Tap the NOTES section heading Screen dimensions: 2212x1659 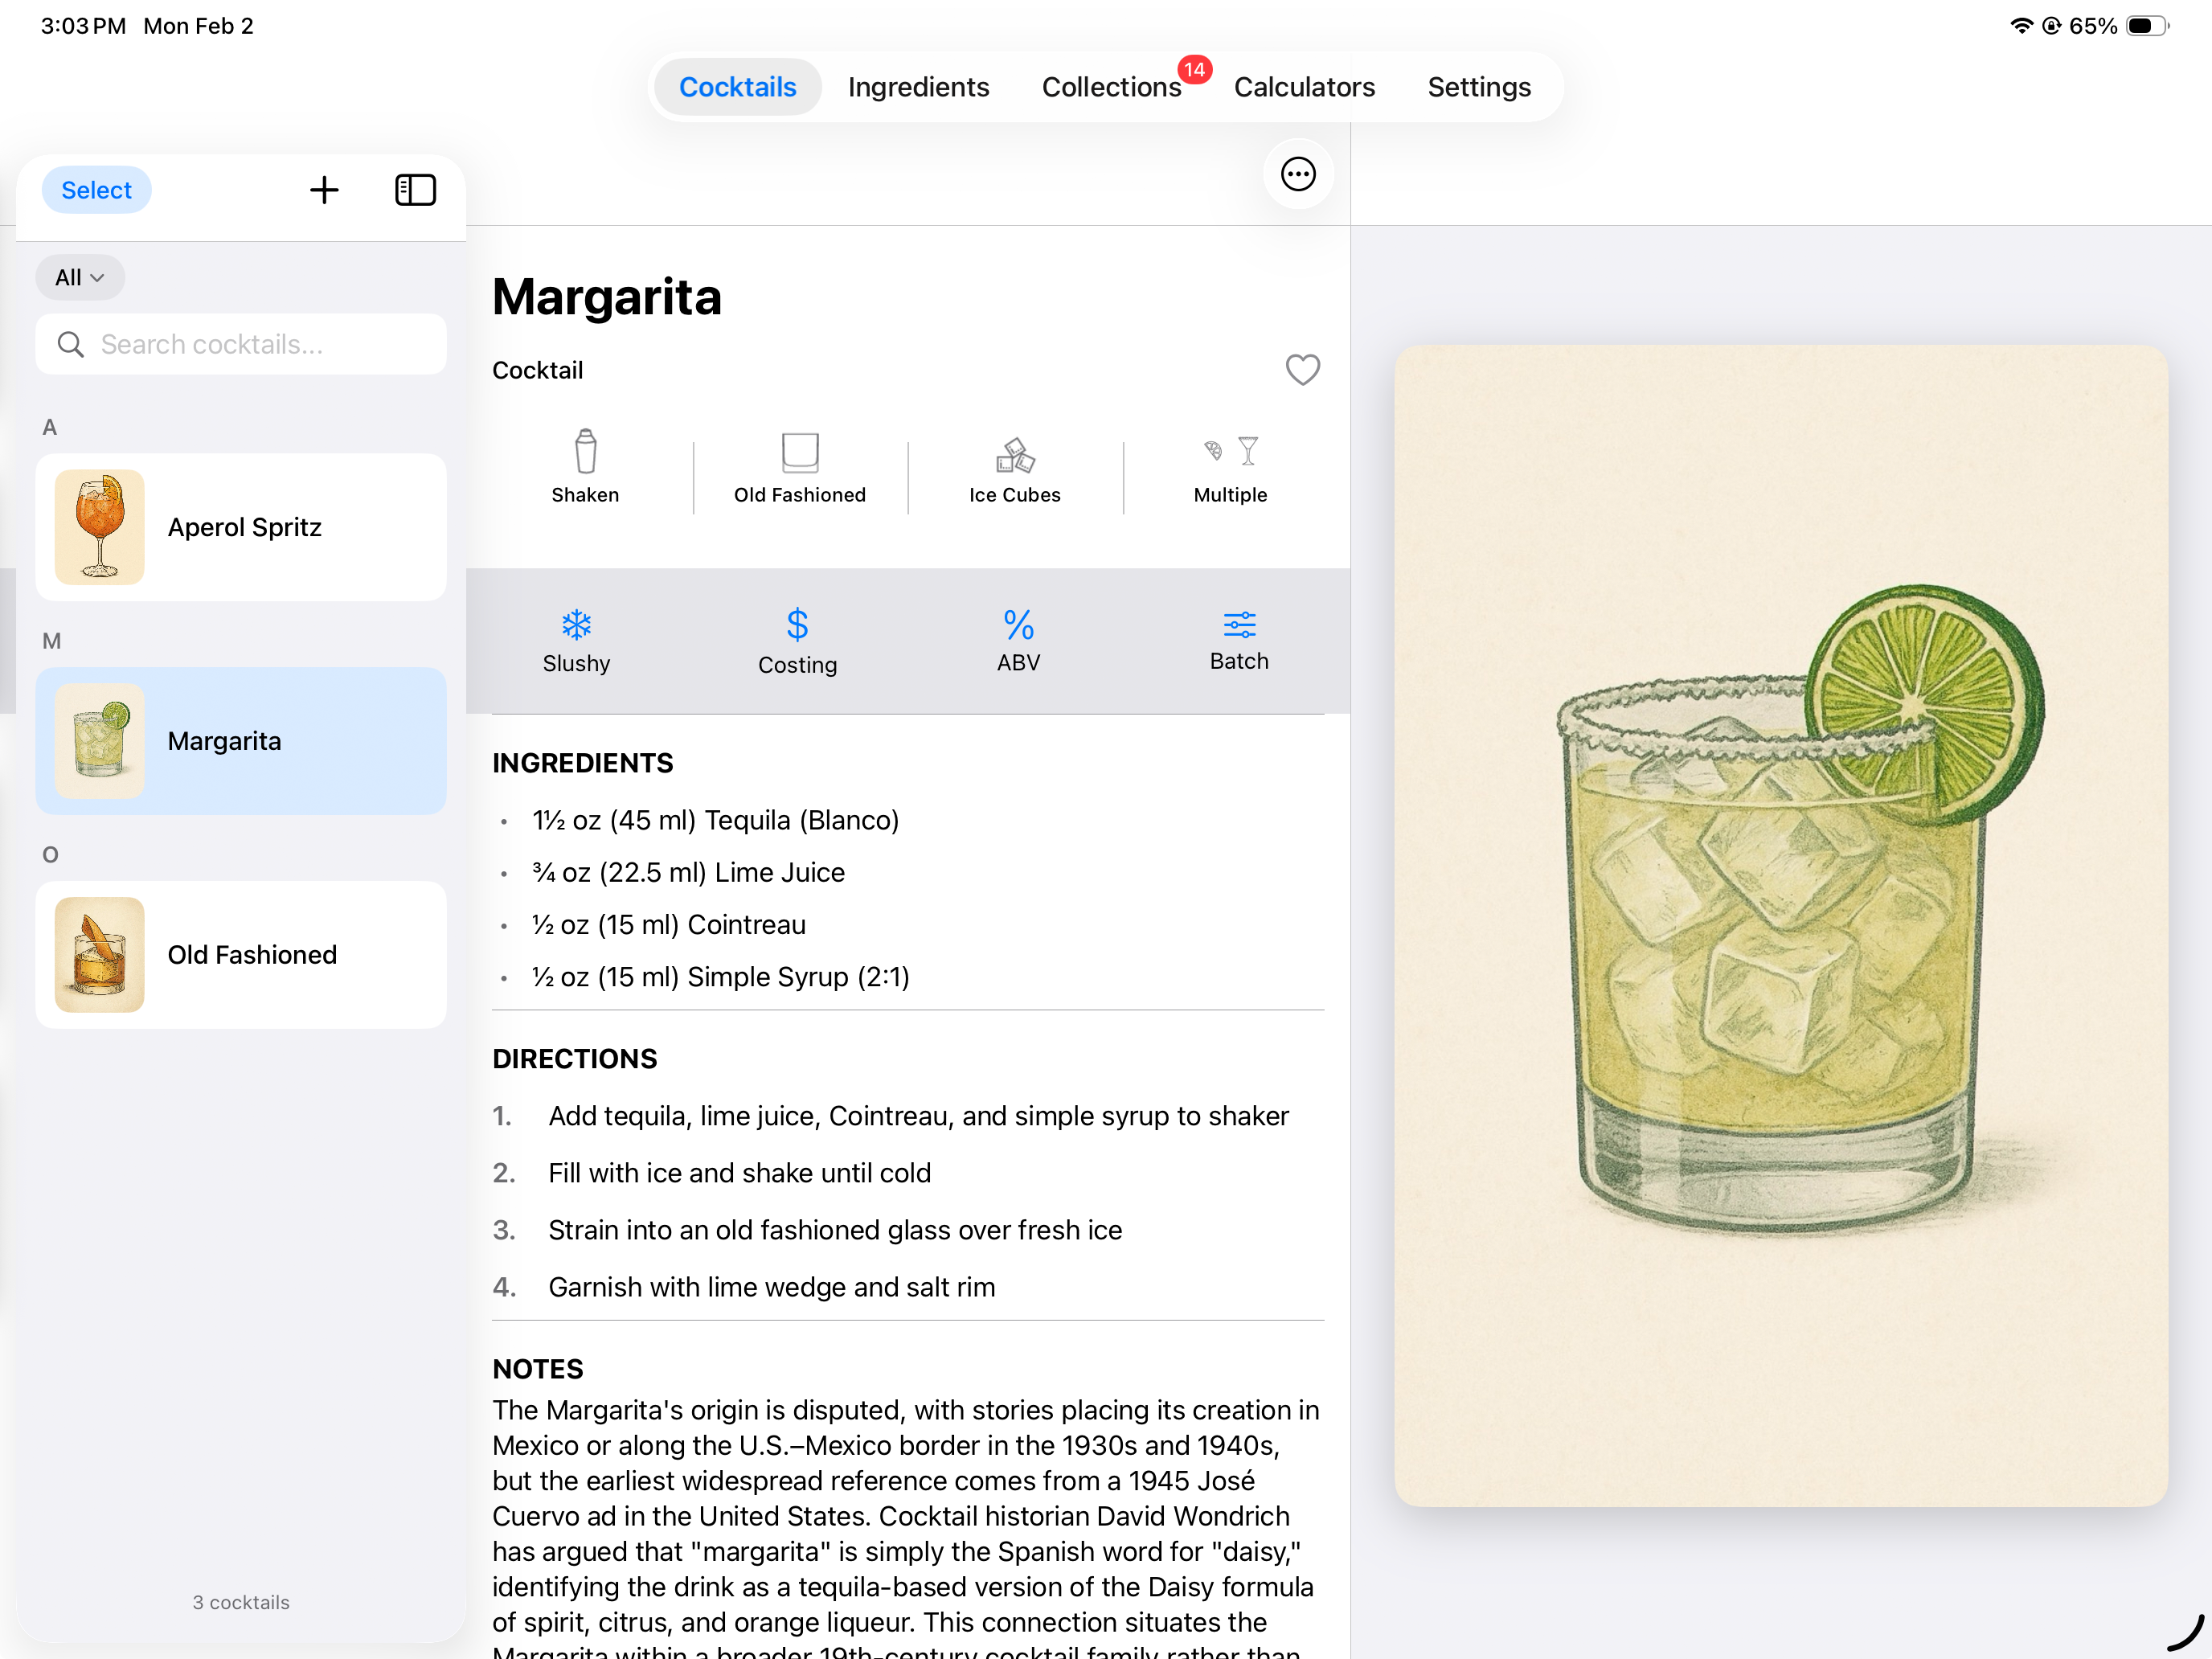click(x=538, y=1368)
